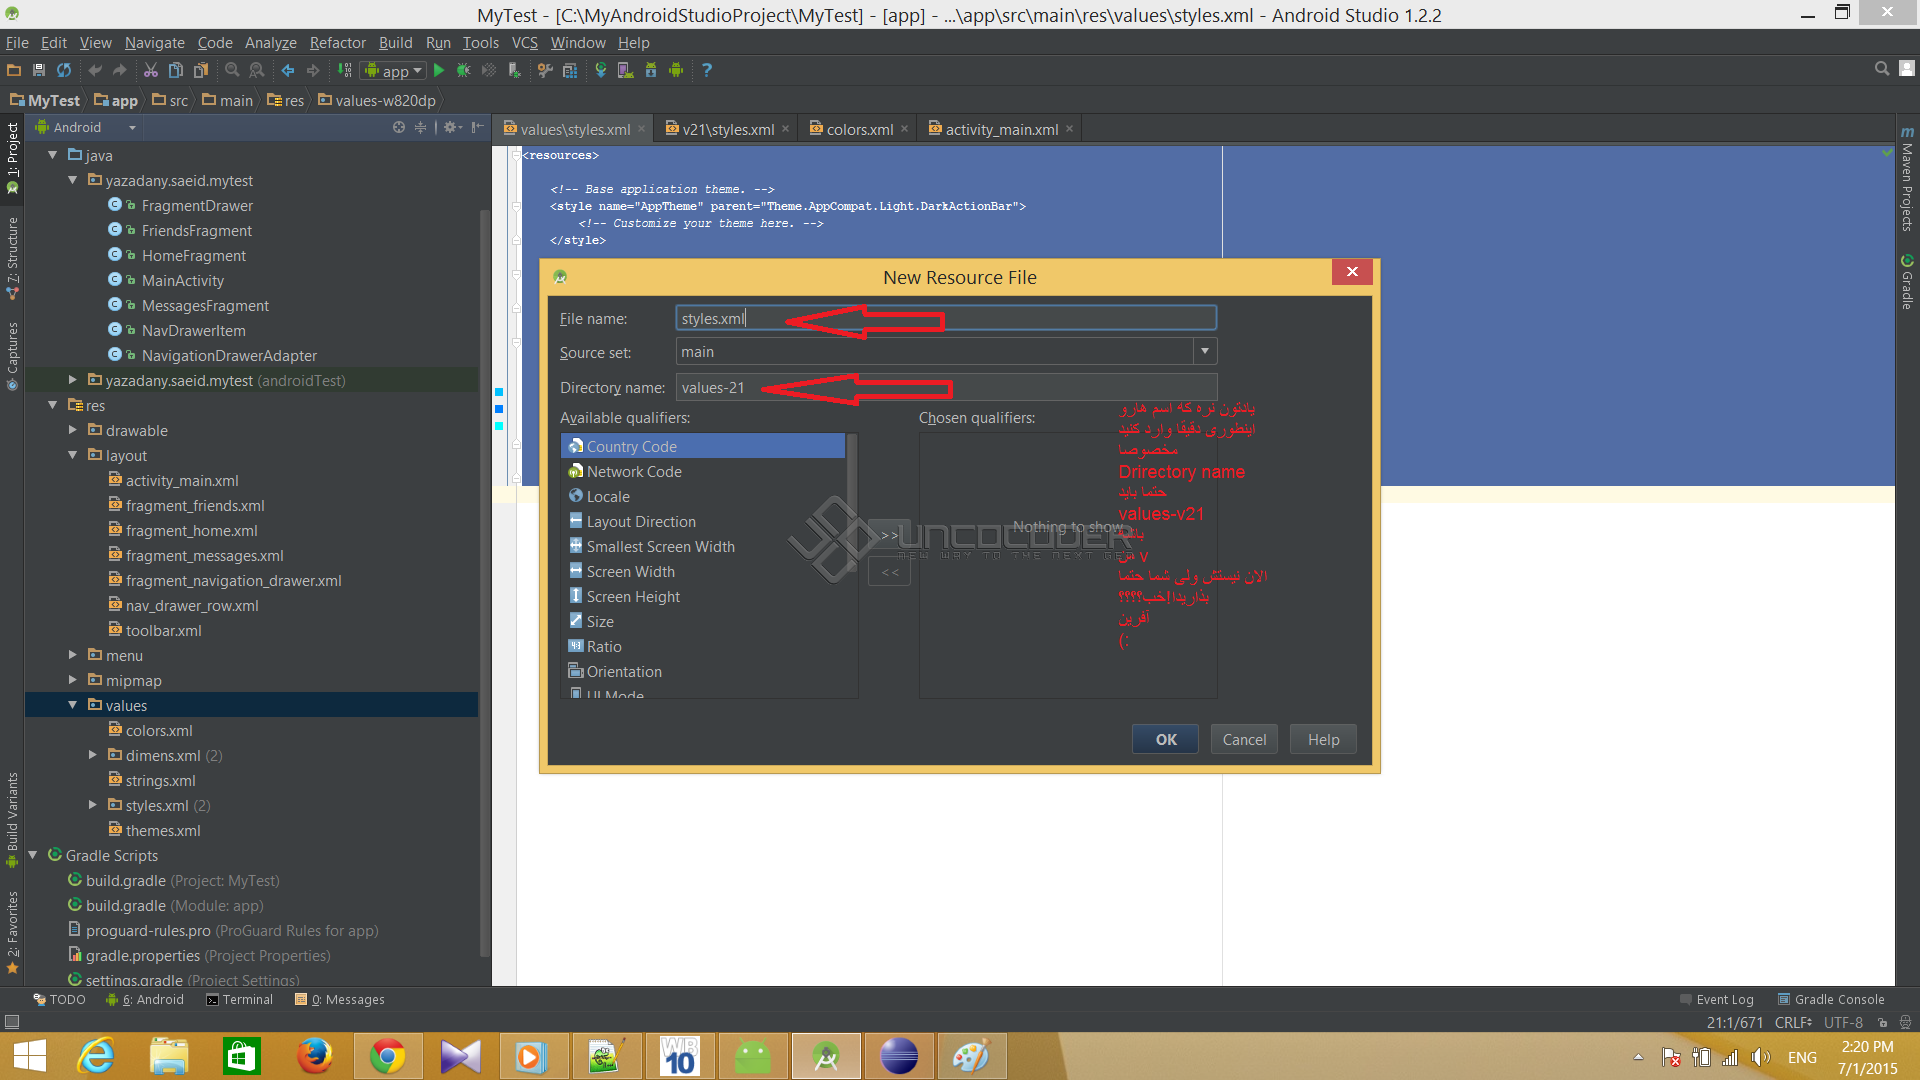Open the VCS menu

pyautogui.click(x=524, y=42)
